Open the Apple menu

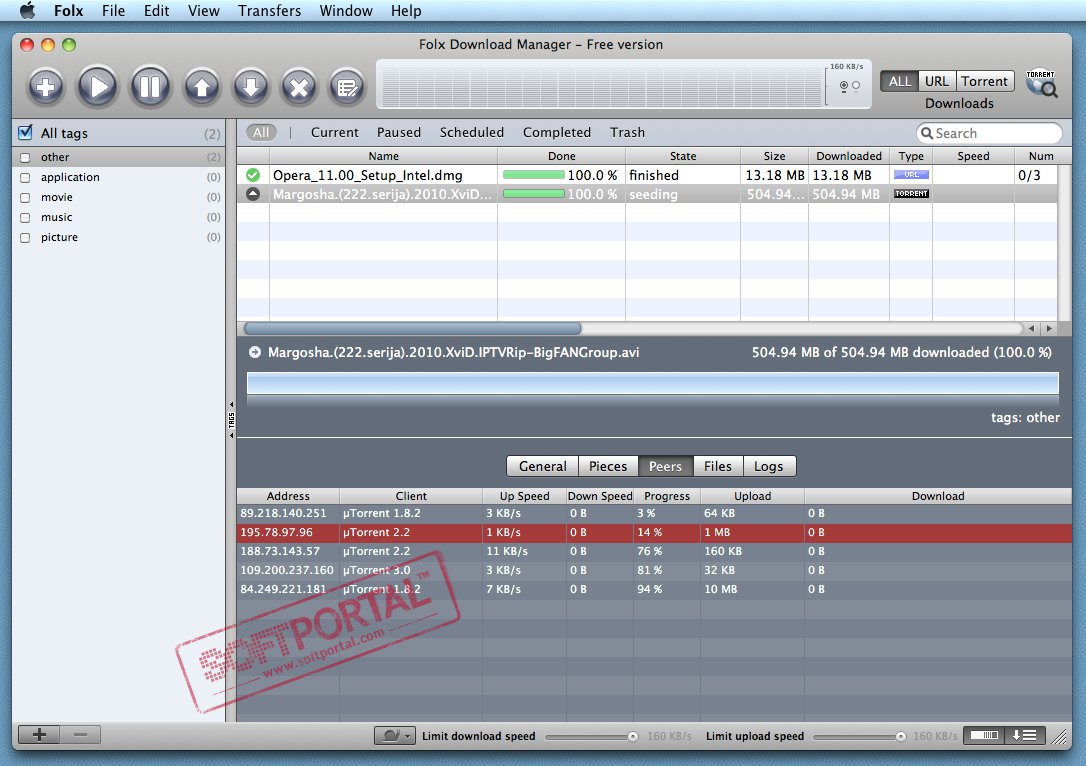[x=27, y=10]
